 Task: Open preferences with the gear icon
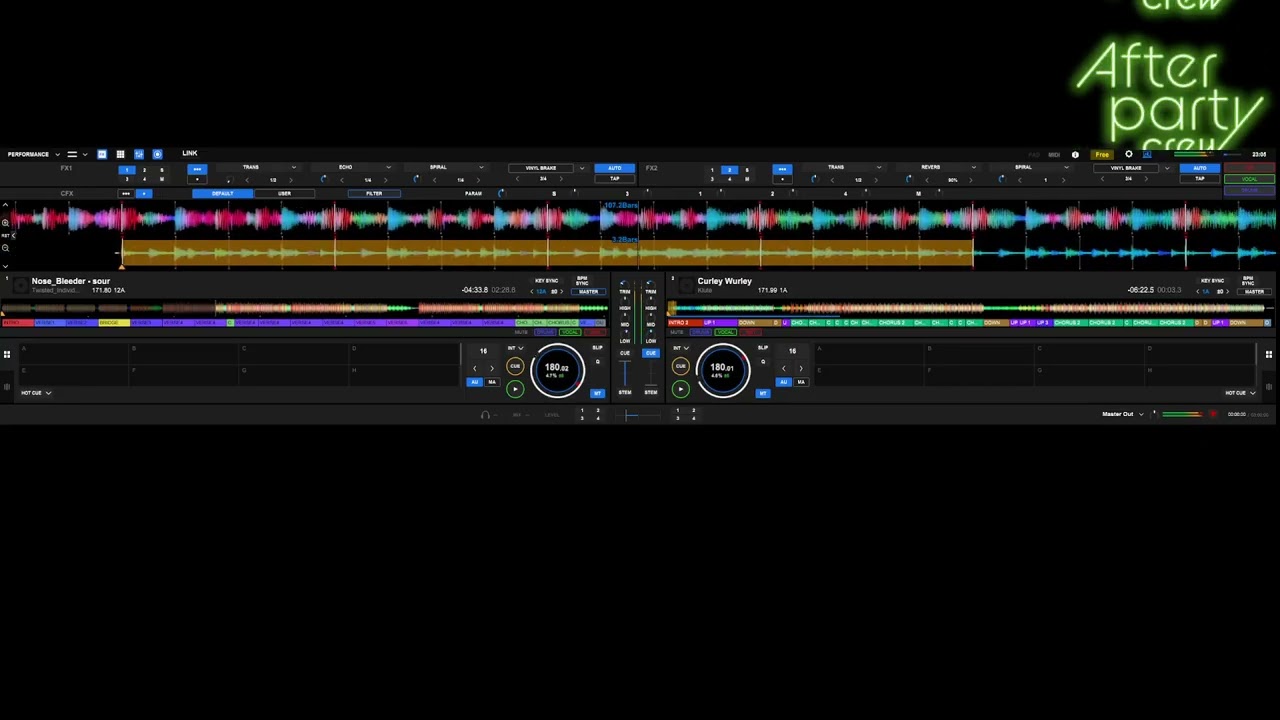(x=1129, y=154)
